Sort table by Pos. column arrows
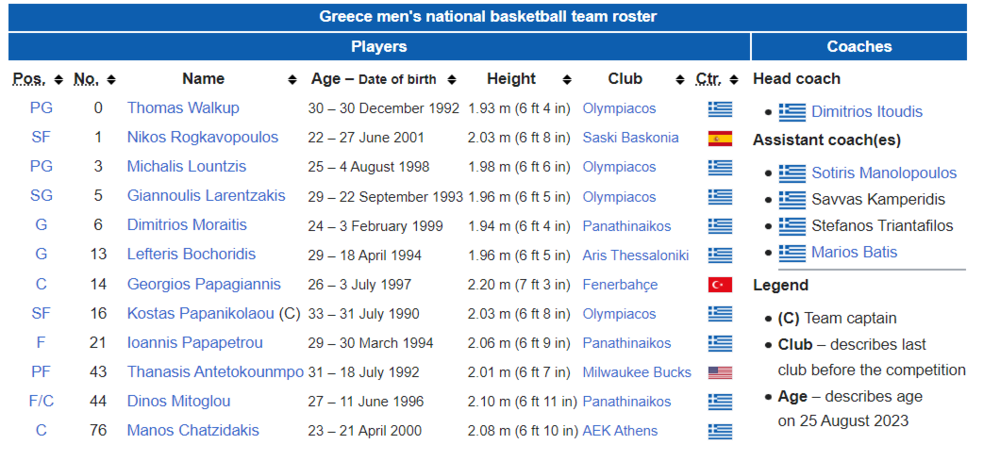 [58, 80]
